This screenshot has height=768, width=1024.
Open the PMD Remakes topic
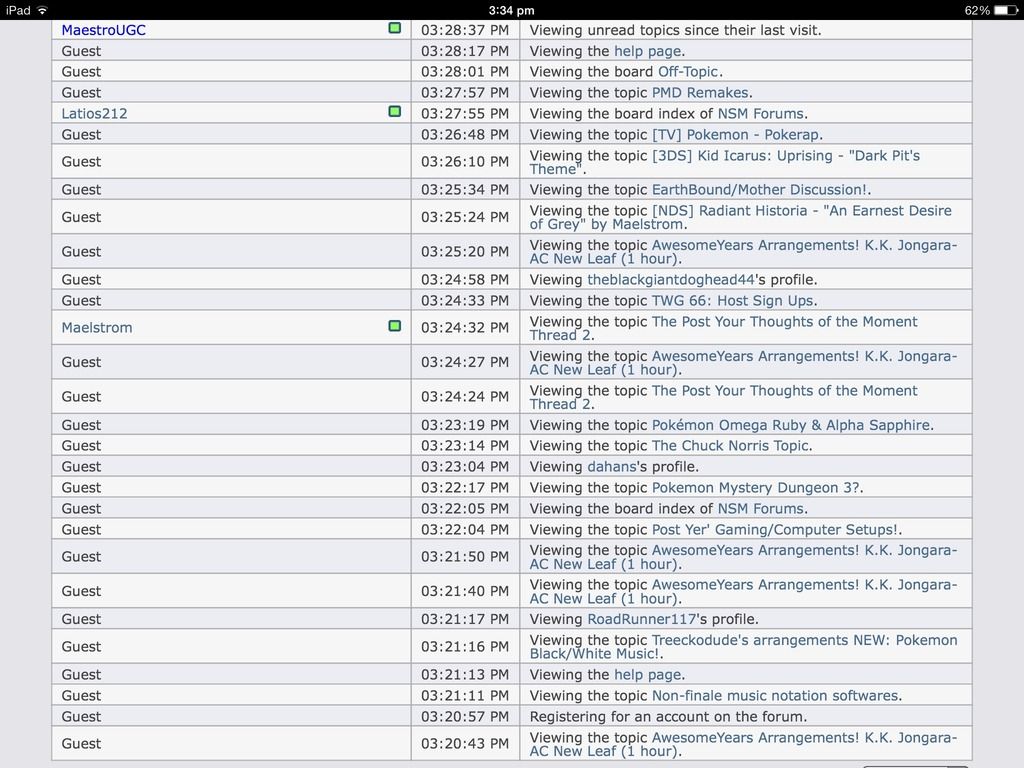click(700, 93)
